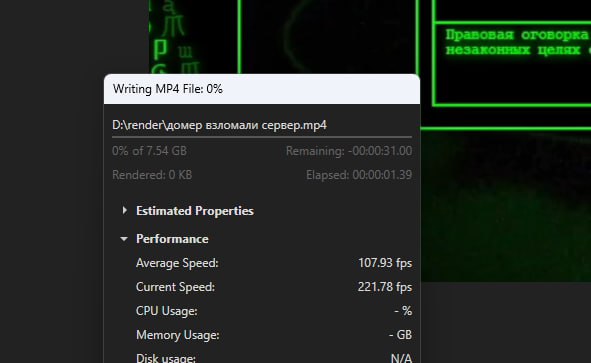The height and width of the screenshot is (363, 591).
Task: Select the Average Speed label
Action: pyautogui.click(x=177, y=263)
